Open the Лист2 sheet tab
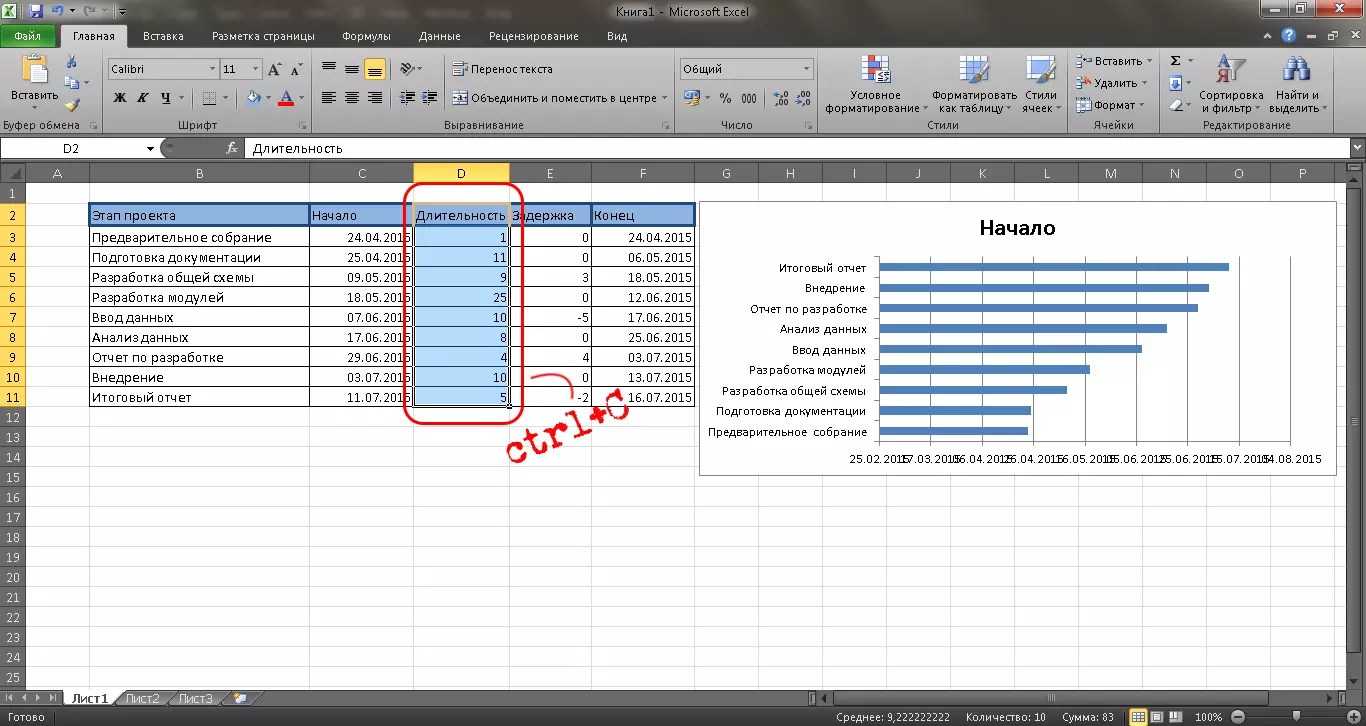The width and height of the screenshot is (1366, 726). pyautogui.click(x=142, y=698)
